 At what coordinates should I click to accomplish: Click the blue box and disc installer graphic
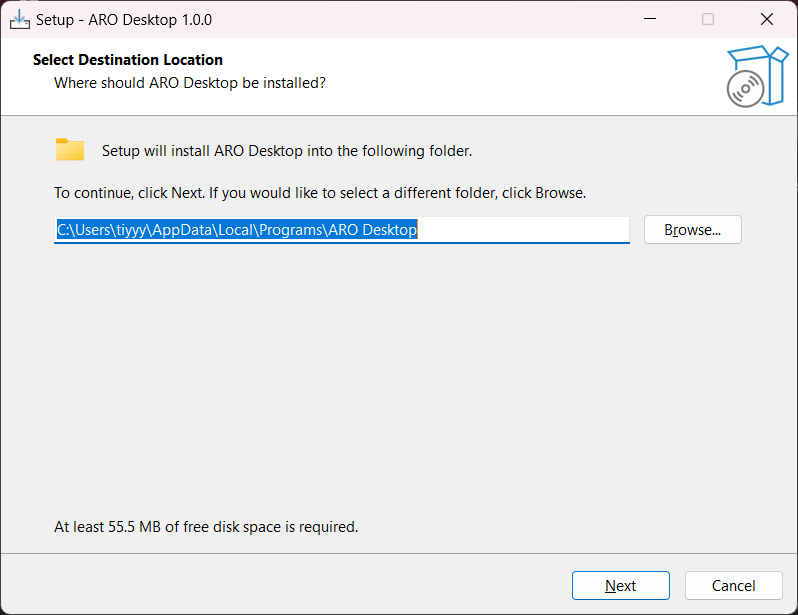[x=757, y=76]
